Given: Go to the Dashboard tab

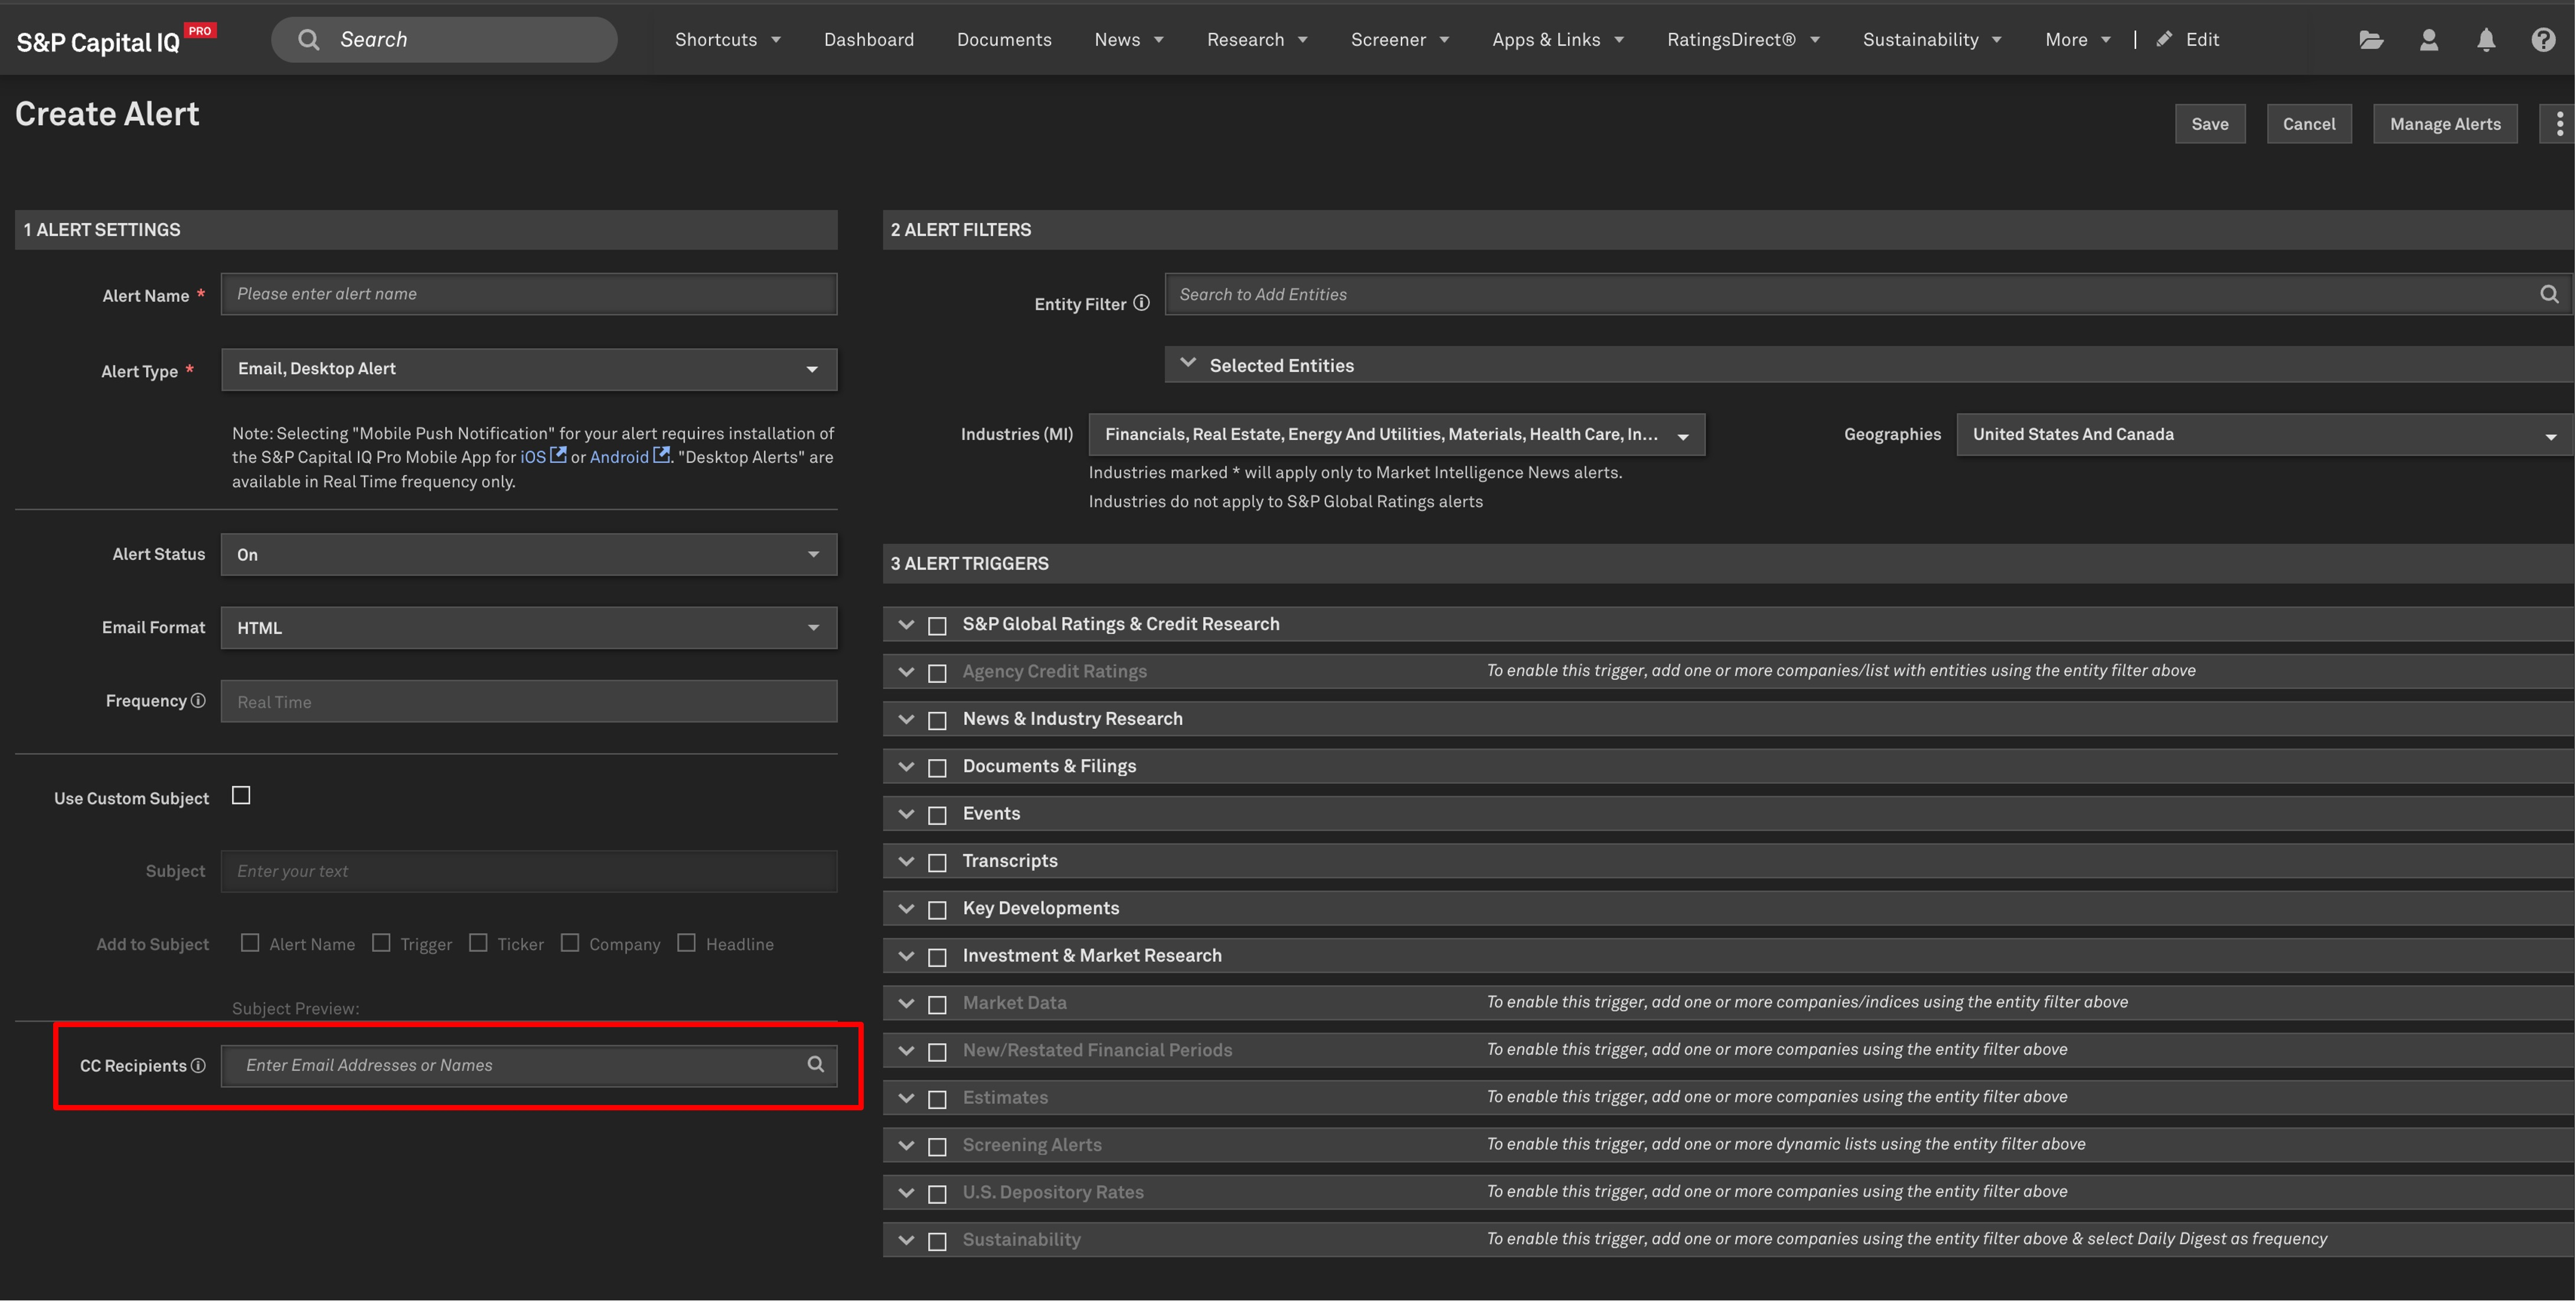Looking at the screenshot, I should pos(869,40).
